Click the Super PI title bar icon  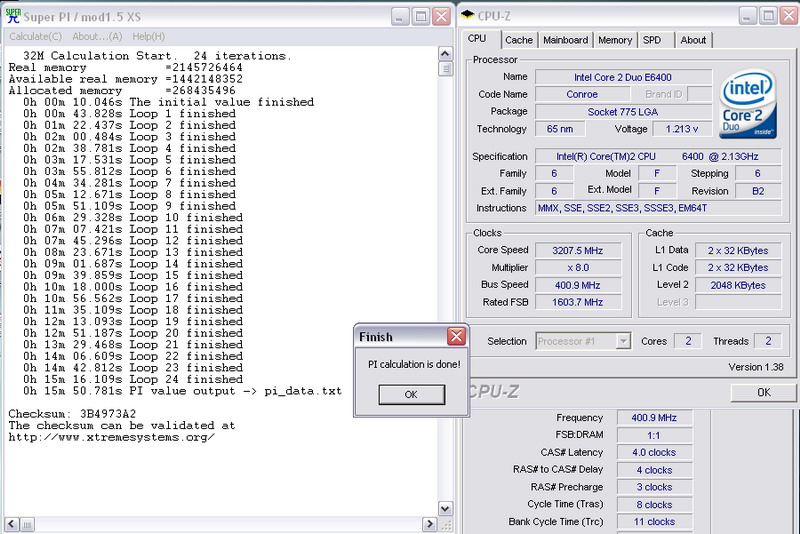(x=13, y=16)
